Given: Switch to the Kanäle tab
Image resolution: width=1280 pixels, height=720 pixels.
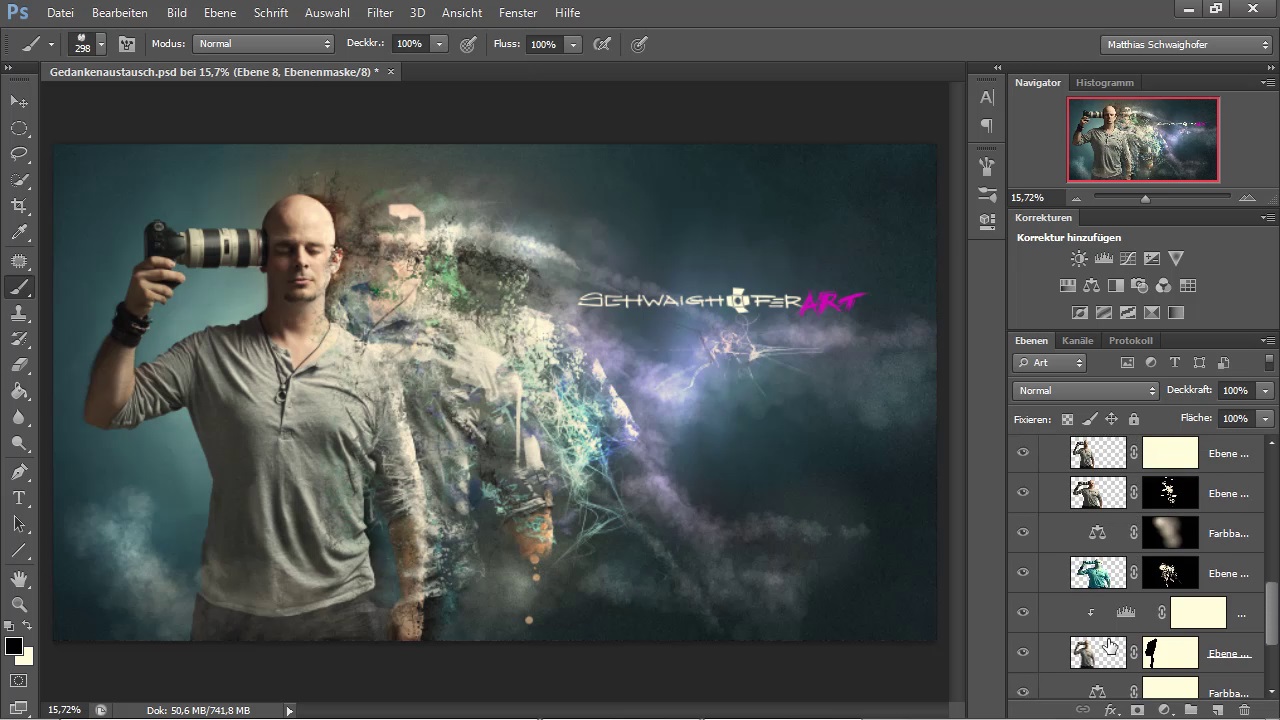Looking at the screenshot, I should 1077,341.
